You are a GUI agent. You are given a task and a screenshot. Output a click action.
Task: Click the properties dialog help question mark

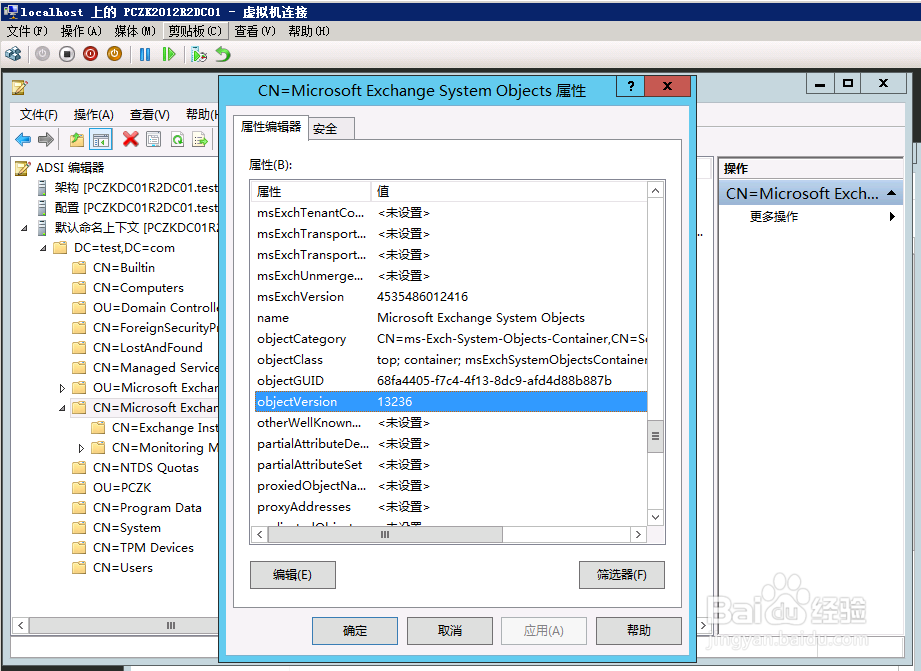tap(631, 86)
